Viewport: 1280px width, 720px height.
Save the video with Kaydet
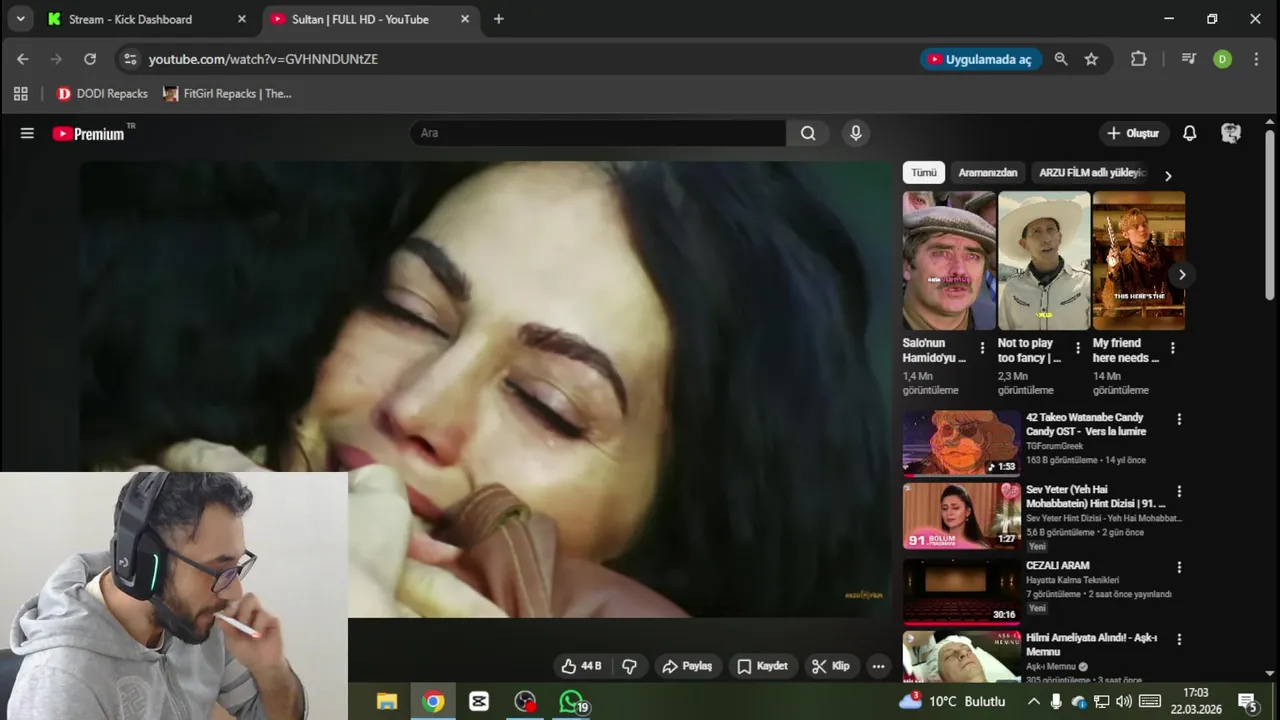tap(763, 666)
